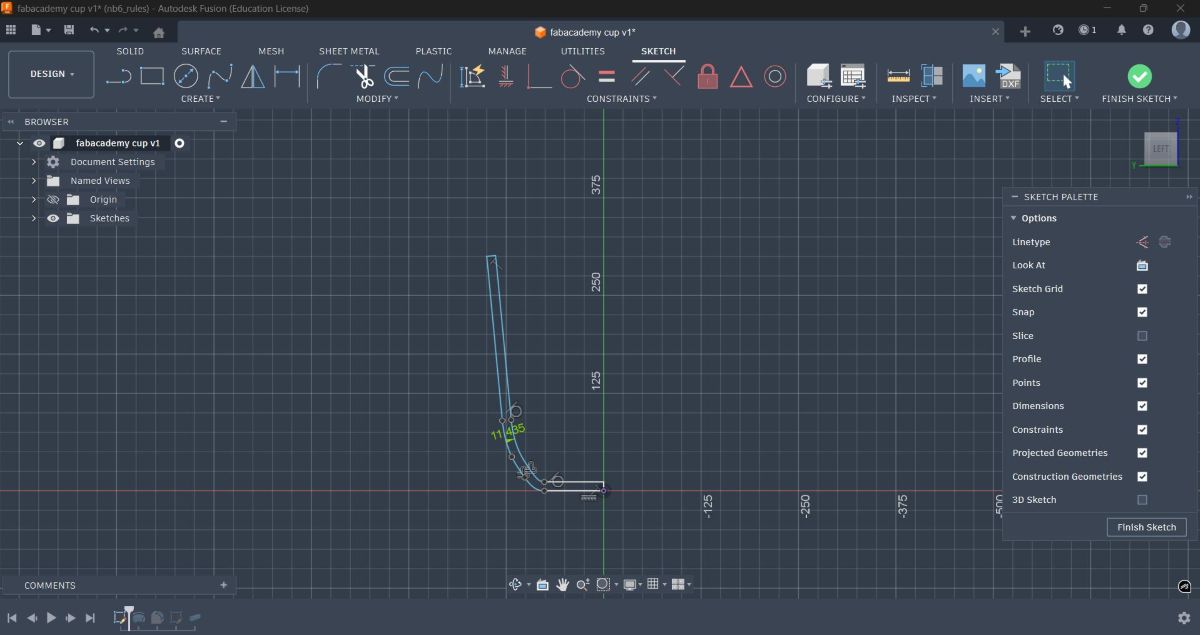
Task: Select the Fit Point Spline tool
Action: pyautogui.click(x=219, y=76)
